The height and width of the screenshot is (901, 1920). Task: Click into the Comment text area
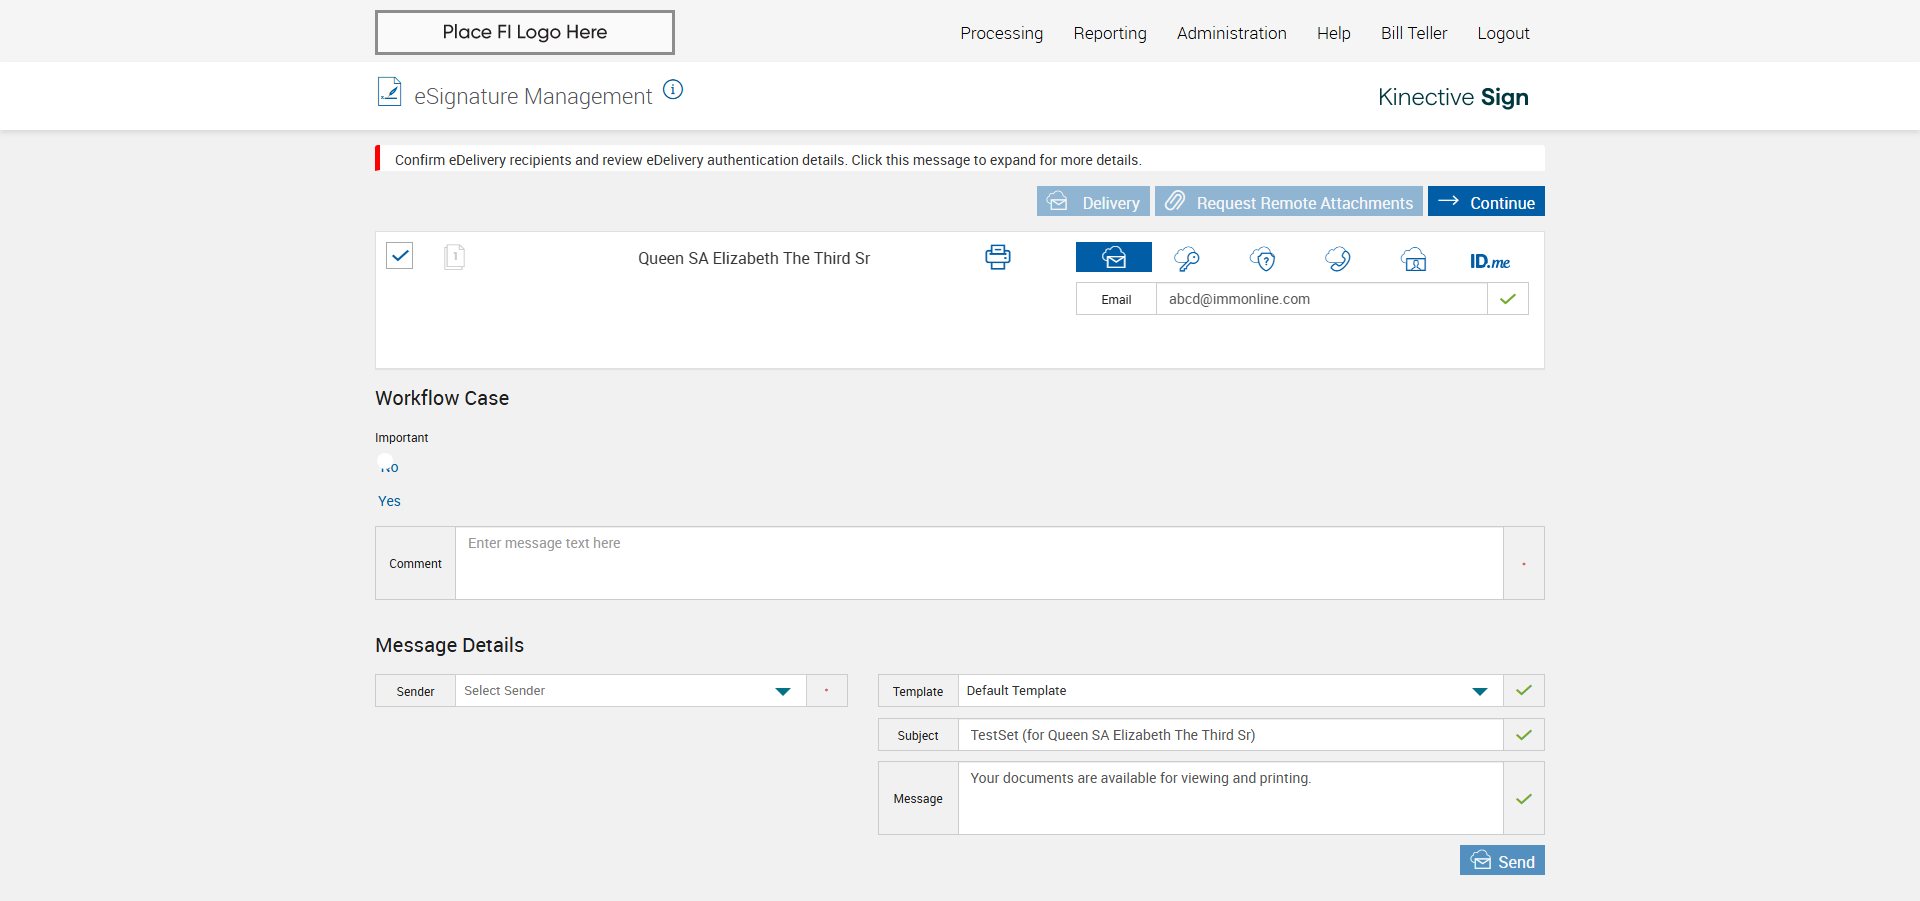(978, 563)
